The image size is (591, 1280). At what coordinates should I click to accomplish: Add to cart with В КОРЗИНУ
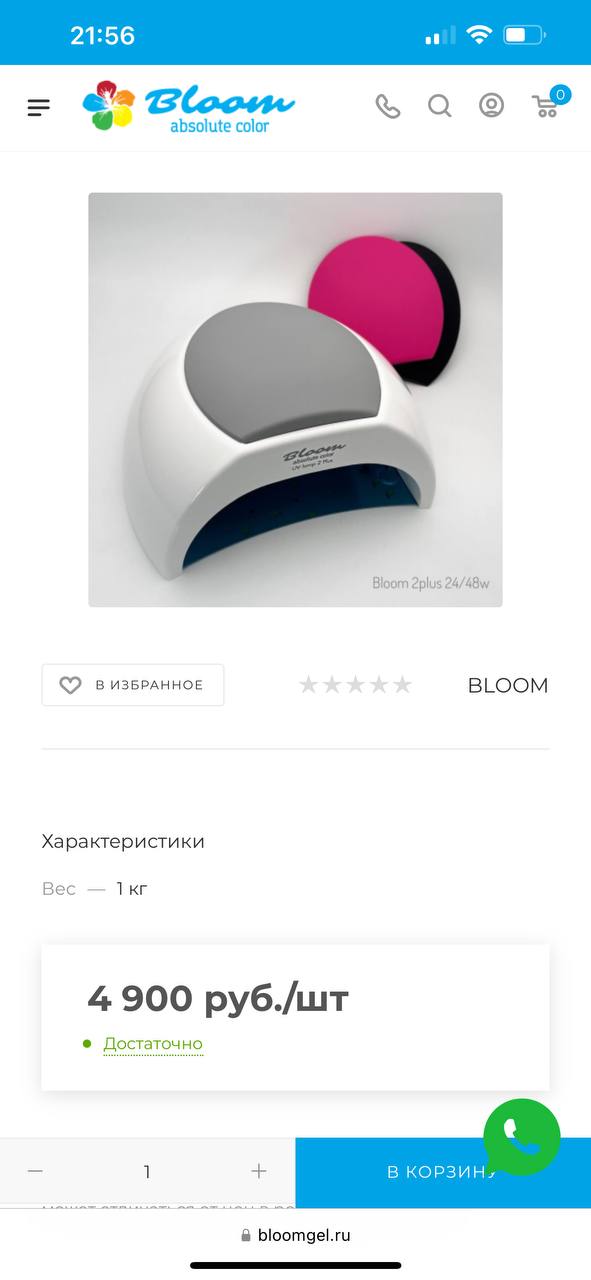pyautogui.click(x=443, y=1172)
